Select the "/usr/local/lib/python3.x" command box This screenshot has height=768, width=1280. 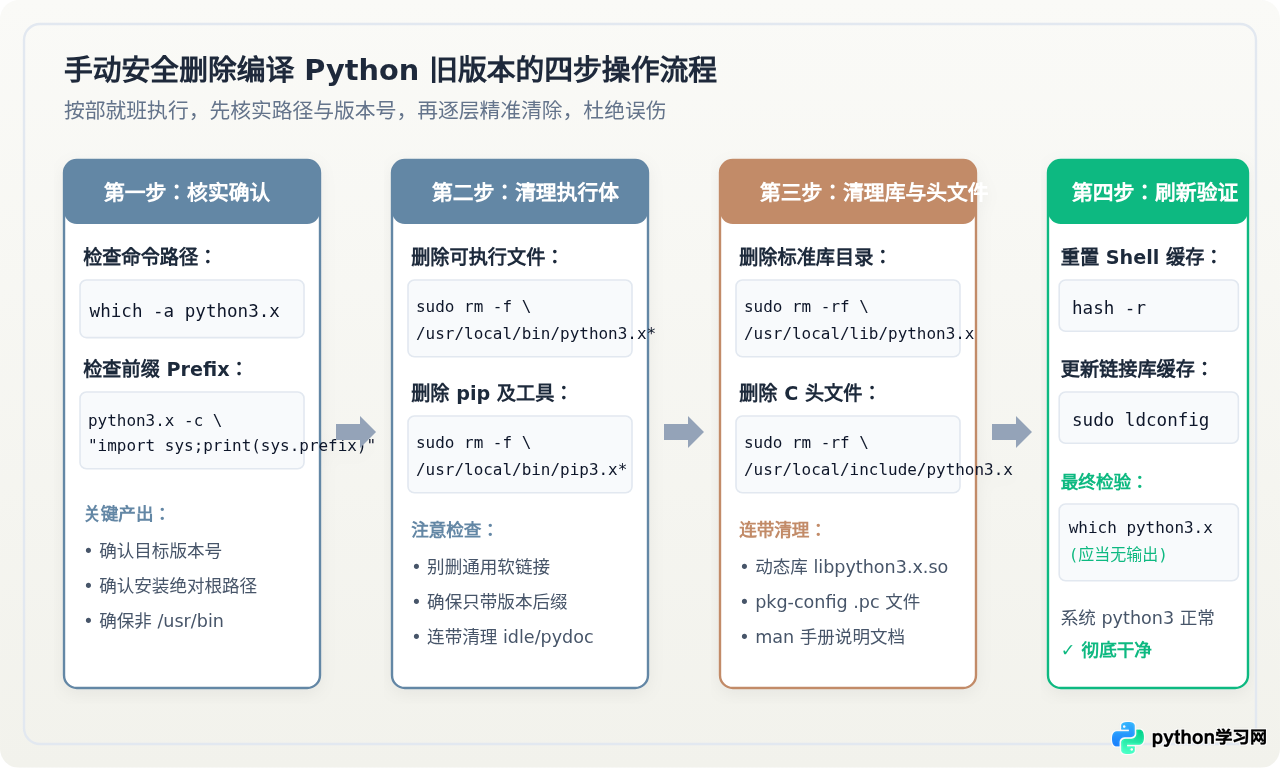point(848,319)
